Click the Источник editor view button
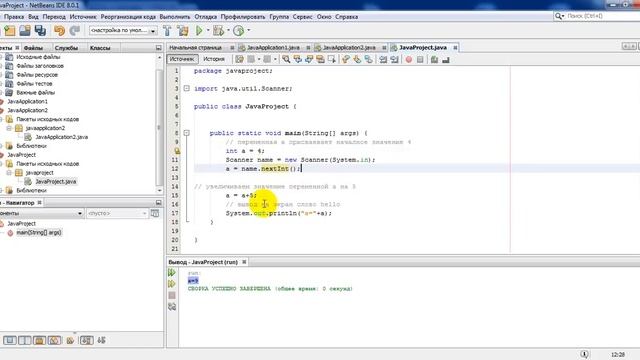 [x=182, y=59]
